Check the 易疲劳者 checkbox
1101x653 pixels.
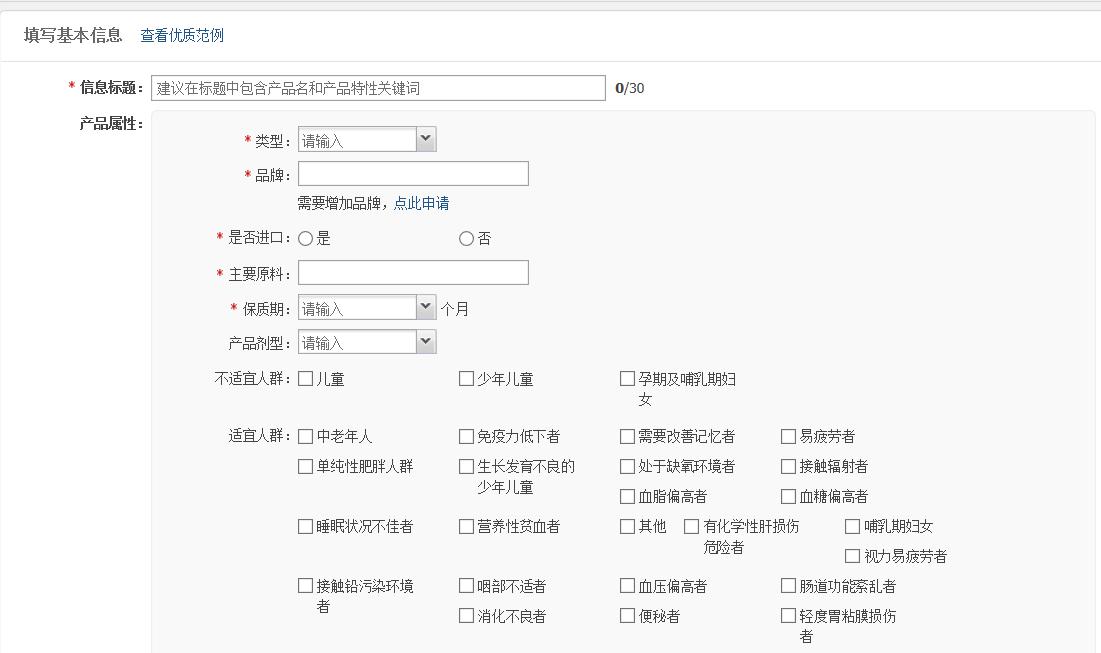[789, 436]
